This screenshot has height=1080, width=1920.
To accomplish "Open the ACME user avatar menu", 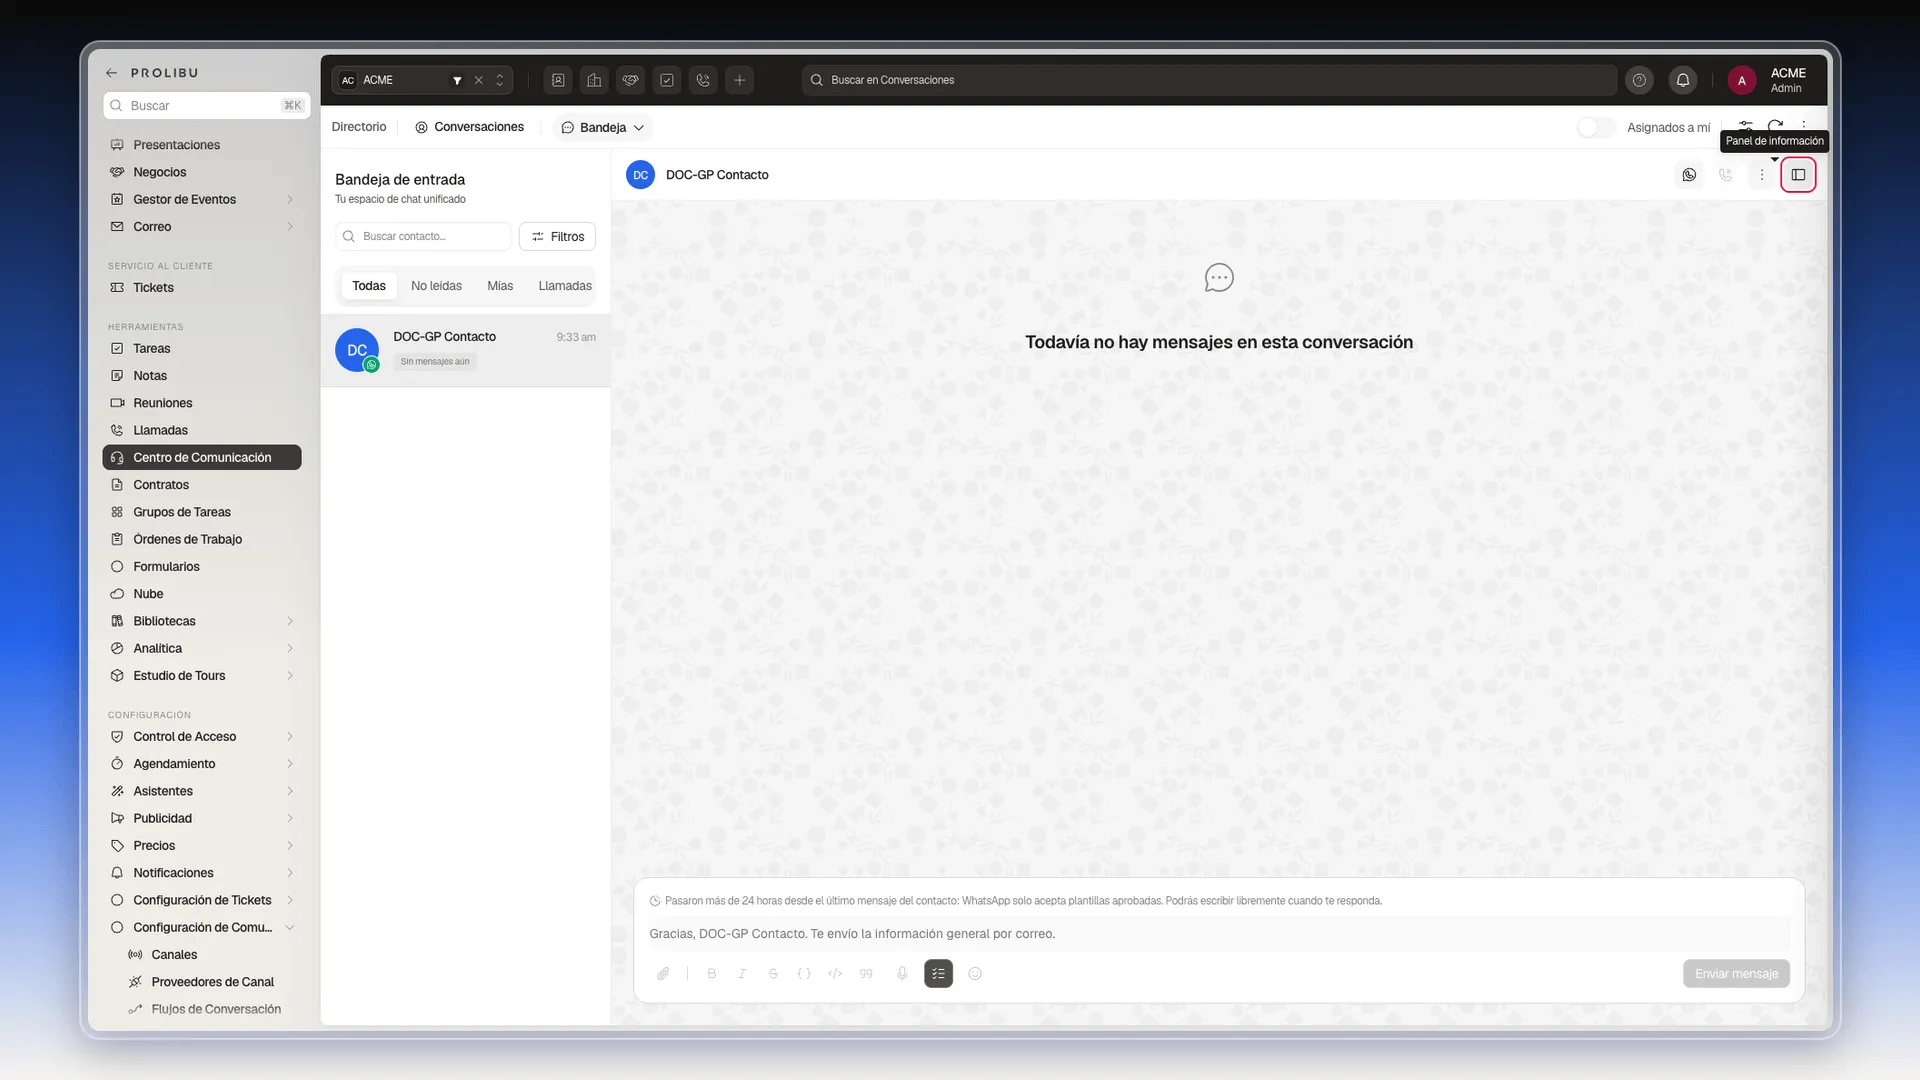I will coord(1741,80).
